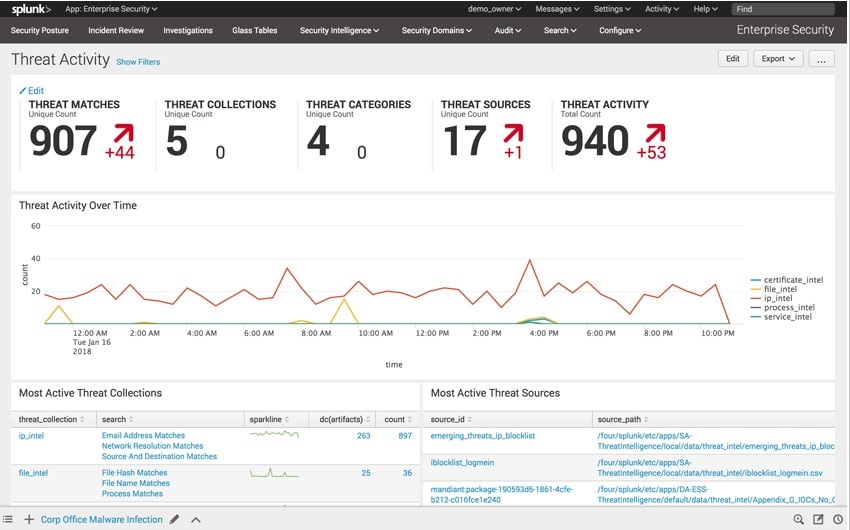Open the list icon in bottom bar

click(8, 519)
